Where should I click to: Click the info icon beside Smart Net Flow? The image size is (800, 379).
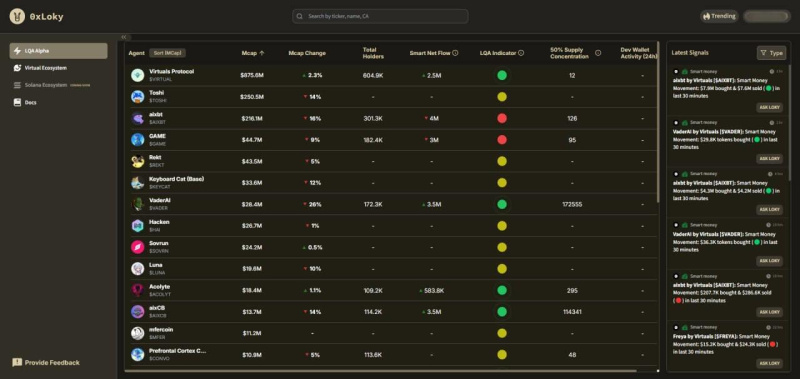coord(455,53)
